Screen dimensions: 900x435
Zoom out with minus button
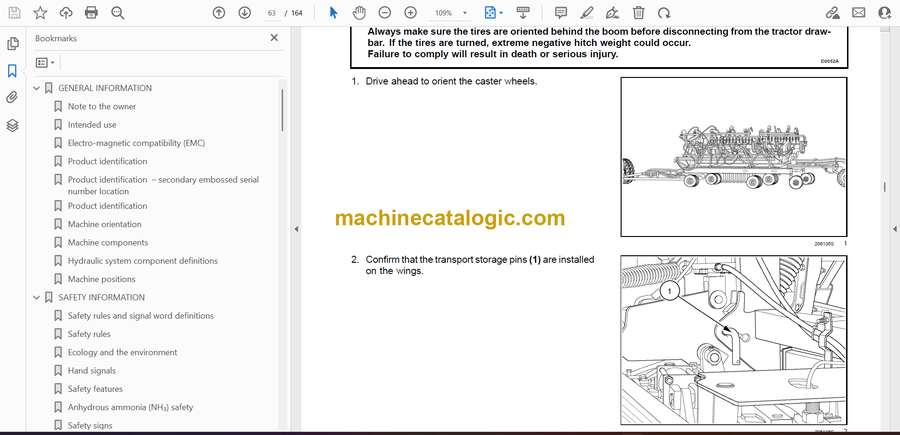click(385, 13)
